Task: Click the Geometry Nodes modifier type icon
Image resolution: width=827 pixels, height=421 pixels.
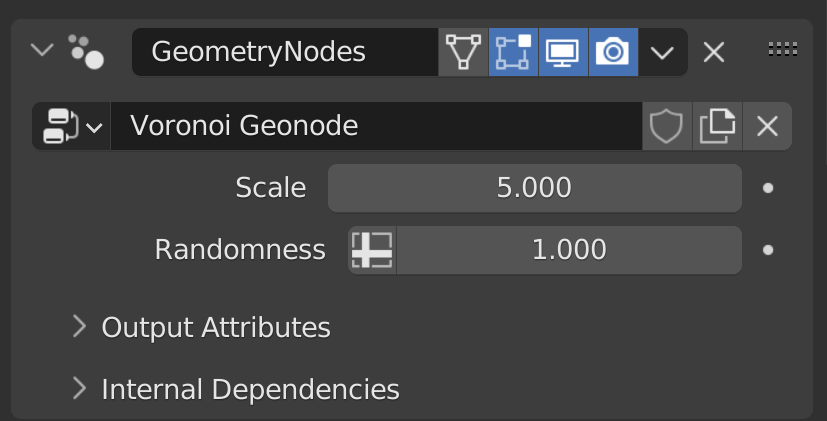Action: coord(86,52)
